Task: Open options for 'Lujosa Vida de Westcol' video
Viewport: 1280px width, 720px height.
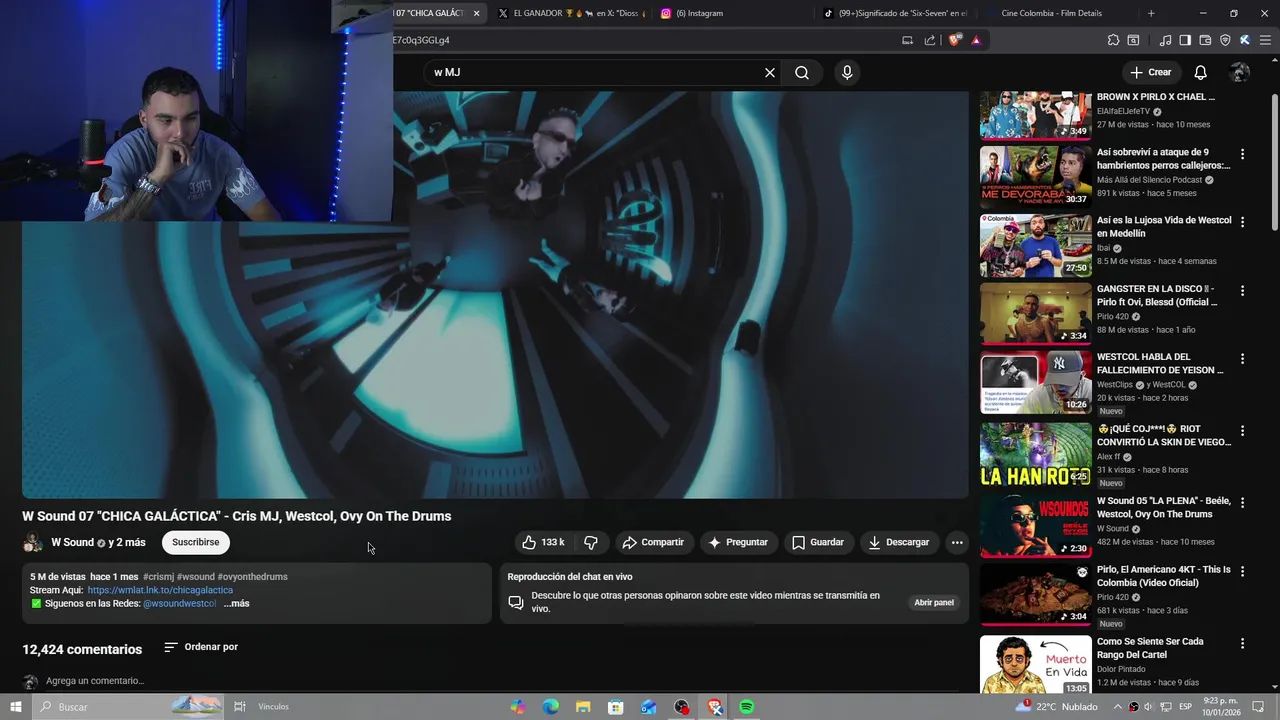Action: [1242, 222]
